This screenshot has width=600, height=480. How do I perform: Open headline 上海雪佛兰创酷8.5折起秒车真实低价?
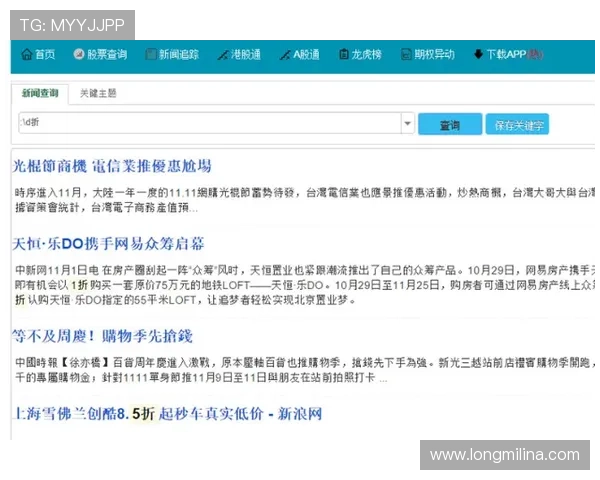point(168,414)
